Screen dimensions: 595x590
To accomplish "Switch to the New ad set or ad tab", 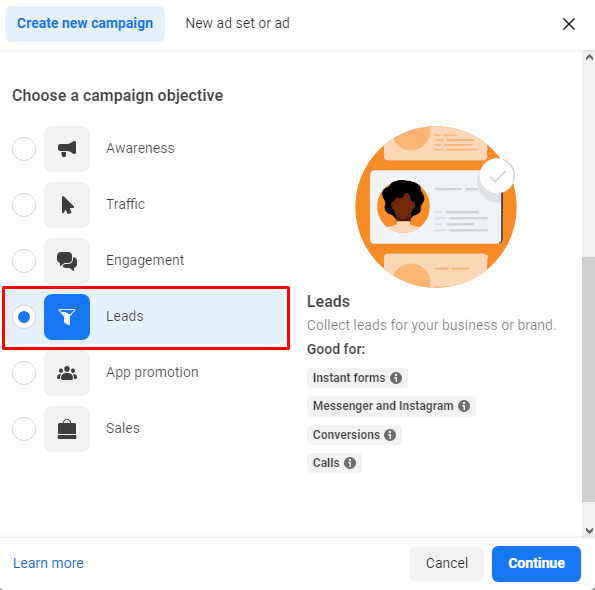I will coord(238,24).
